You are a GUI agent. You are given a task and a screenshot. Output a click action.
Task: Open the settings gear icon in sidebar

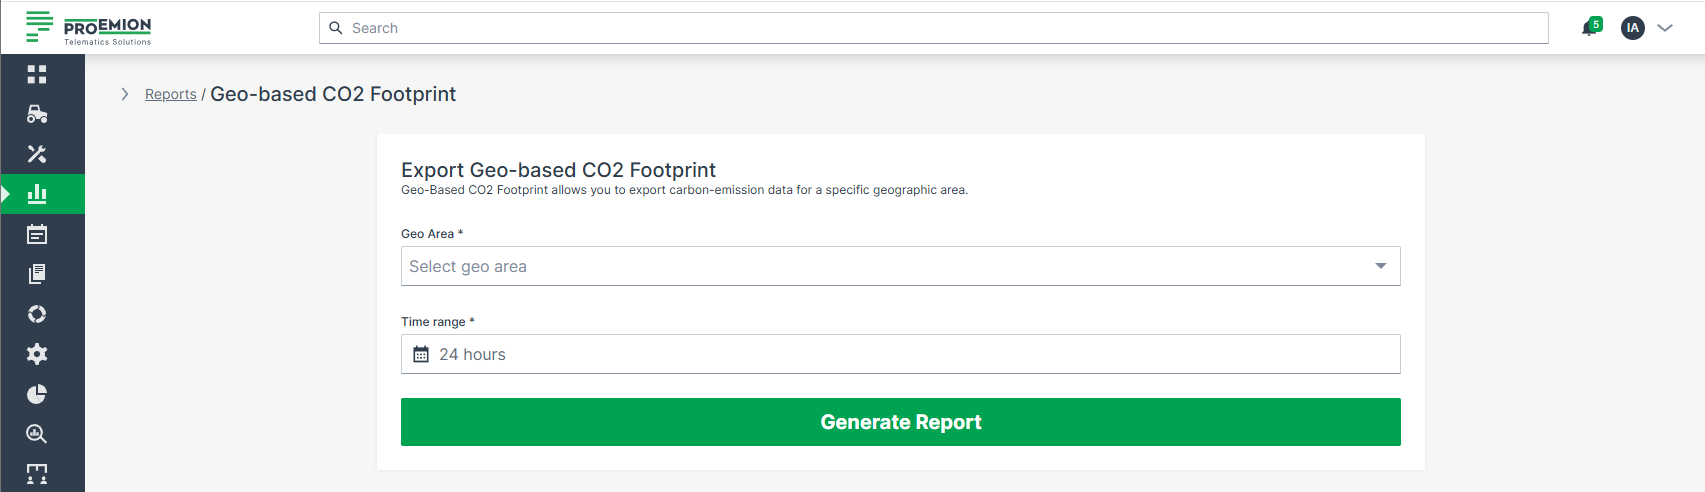37,354
